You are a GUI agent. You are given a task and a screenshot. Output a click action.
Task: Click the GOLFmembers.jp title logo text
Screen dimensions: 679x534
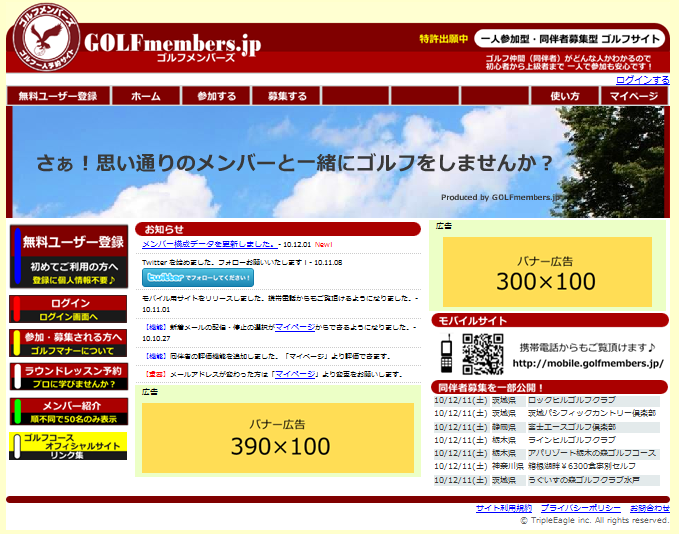click(173, 45)
